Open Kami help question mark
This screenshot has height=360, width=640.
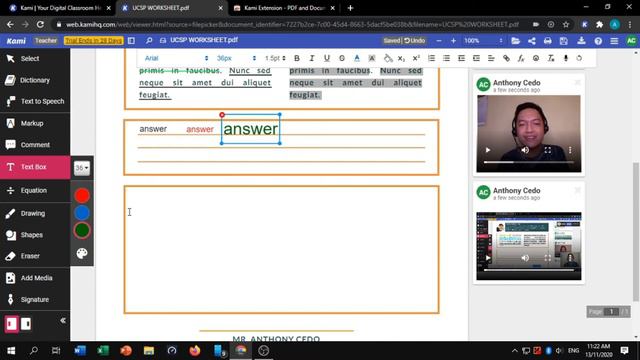click(x=598, y=41)
